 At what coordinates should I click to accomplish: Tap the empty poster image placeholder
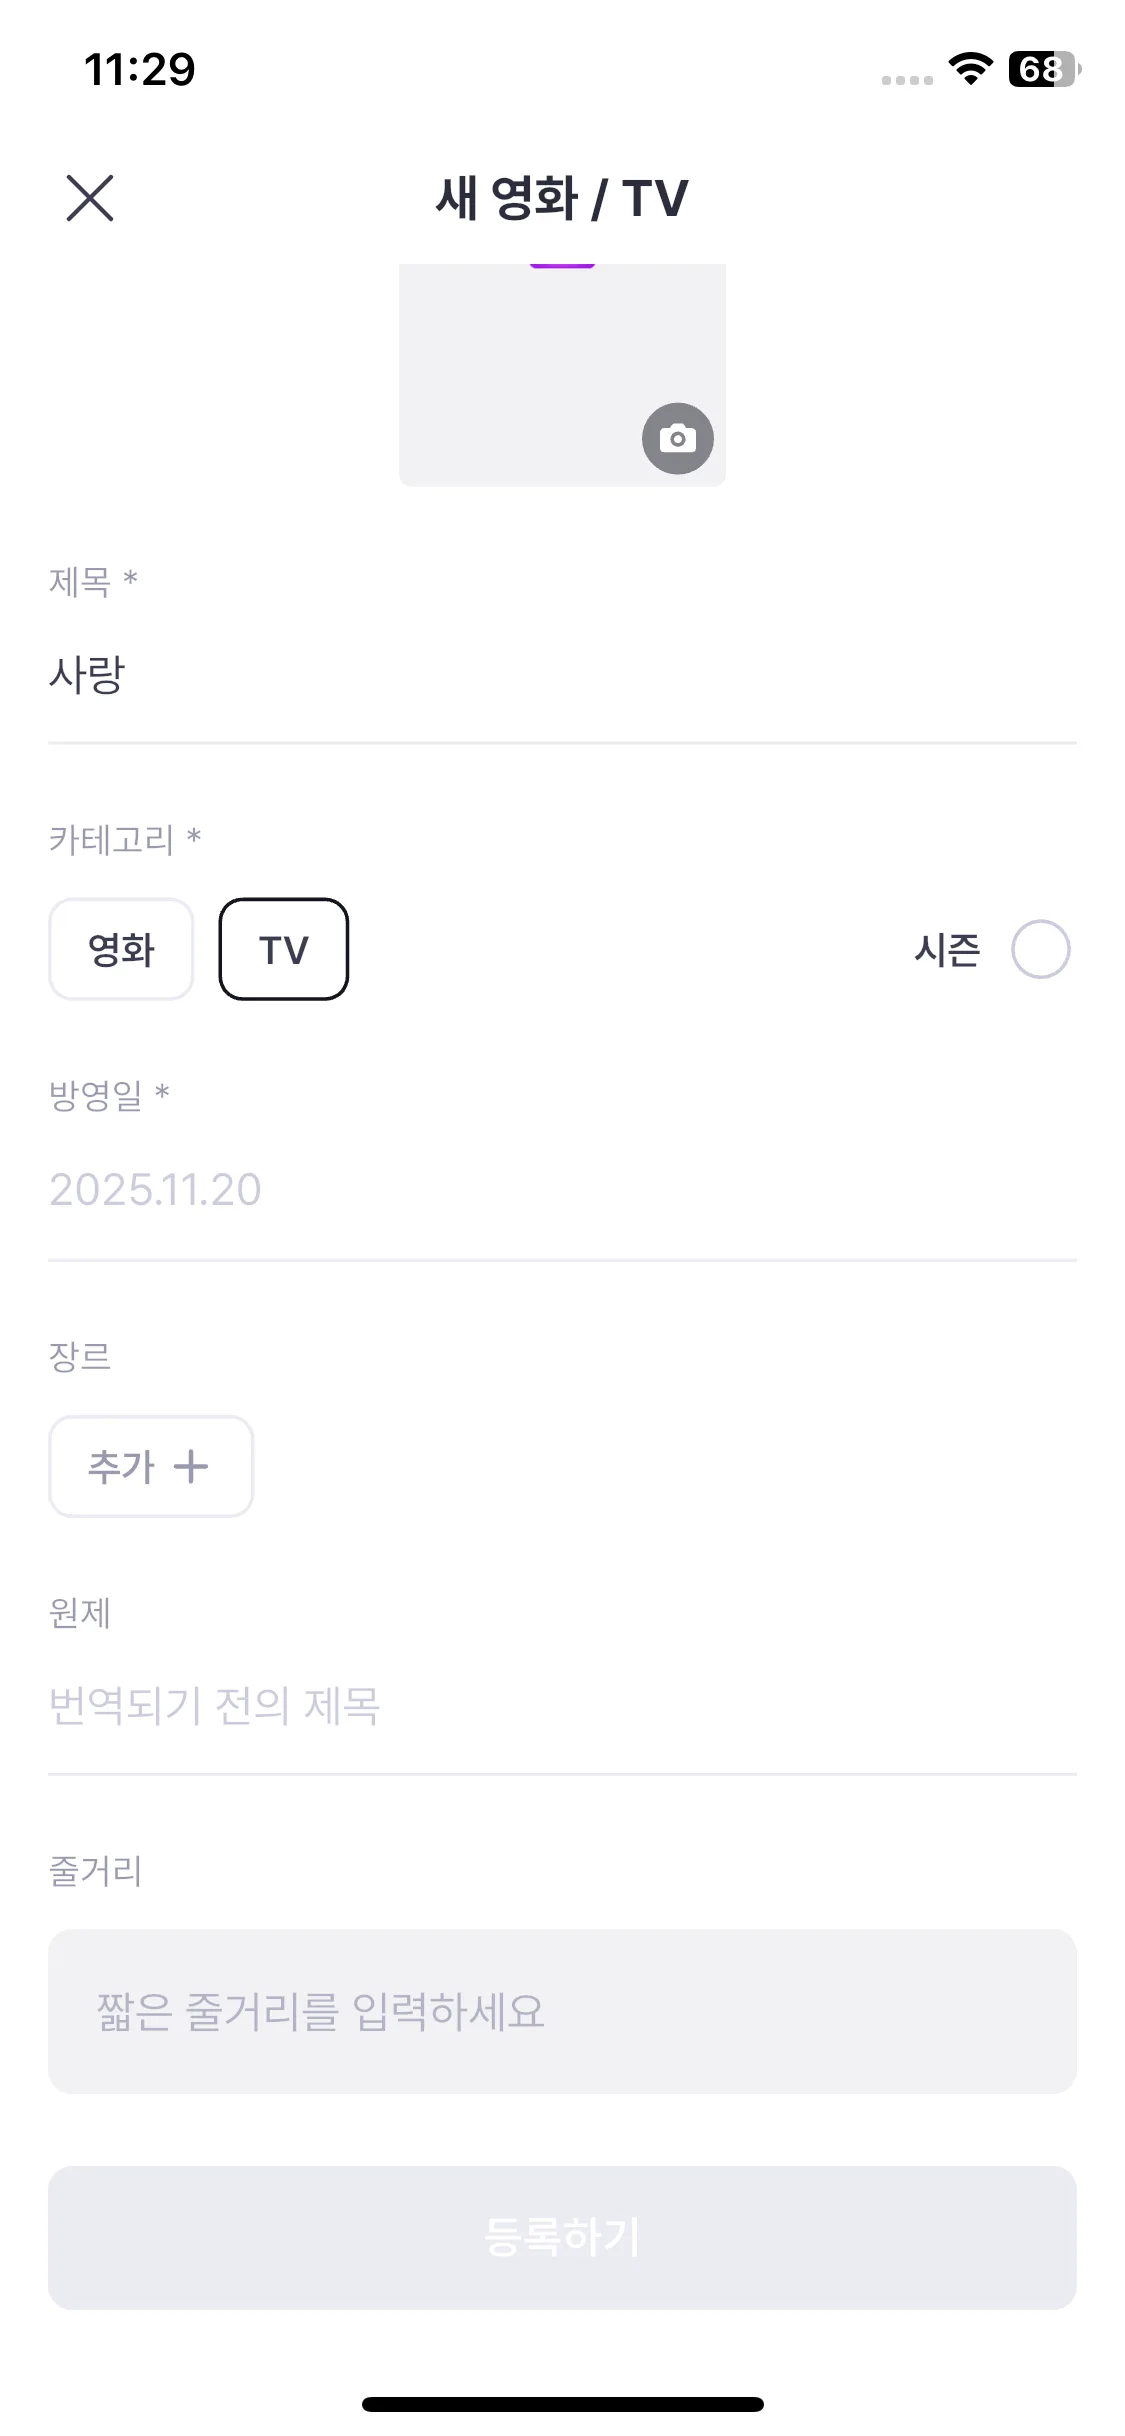tap(540, 370)
